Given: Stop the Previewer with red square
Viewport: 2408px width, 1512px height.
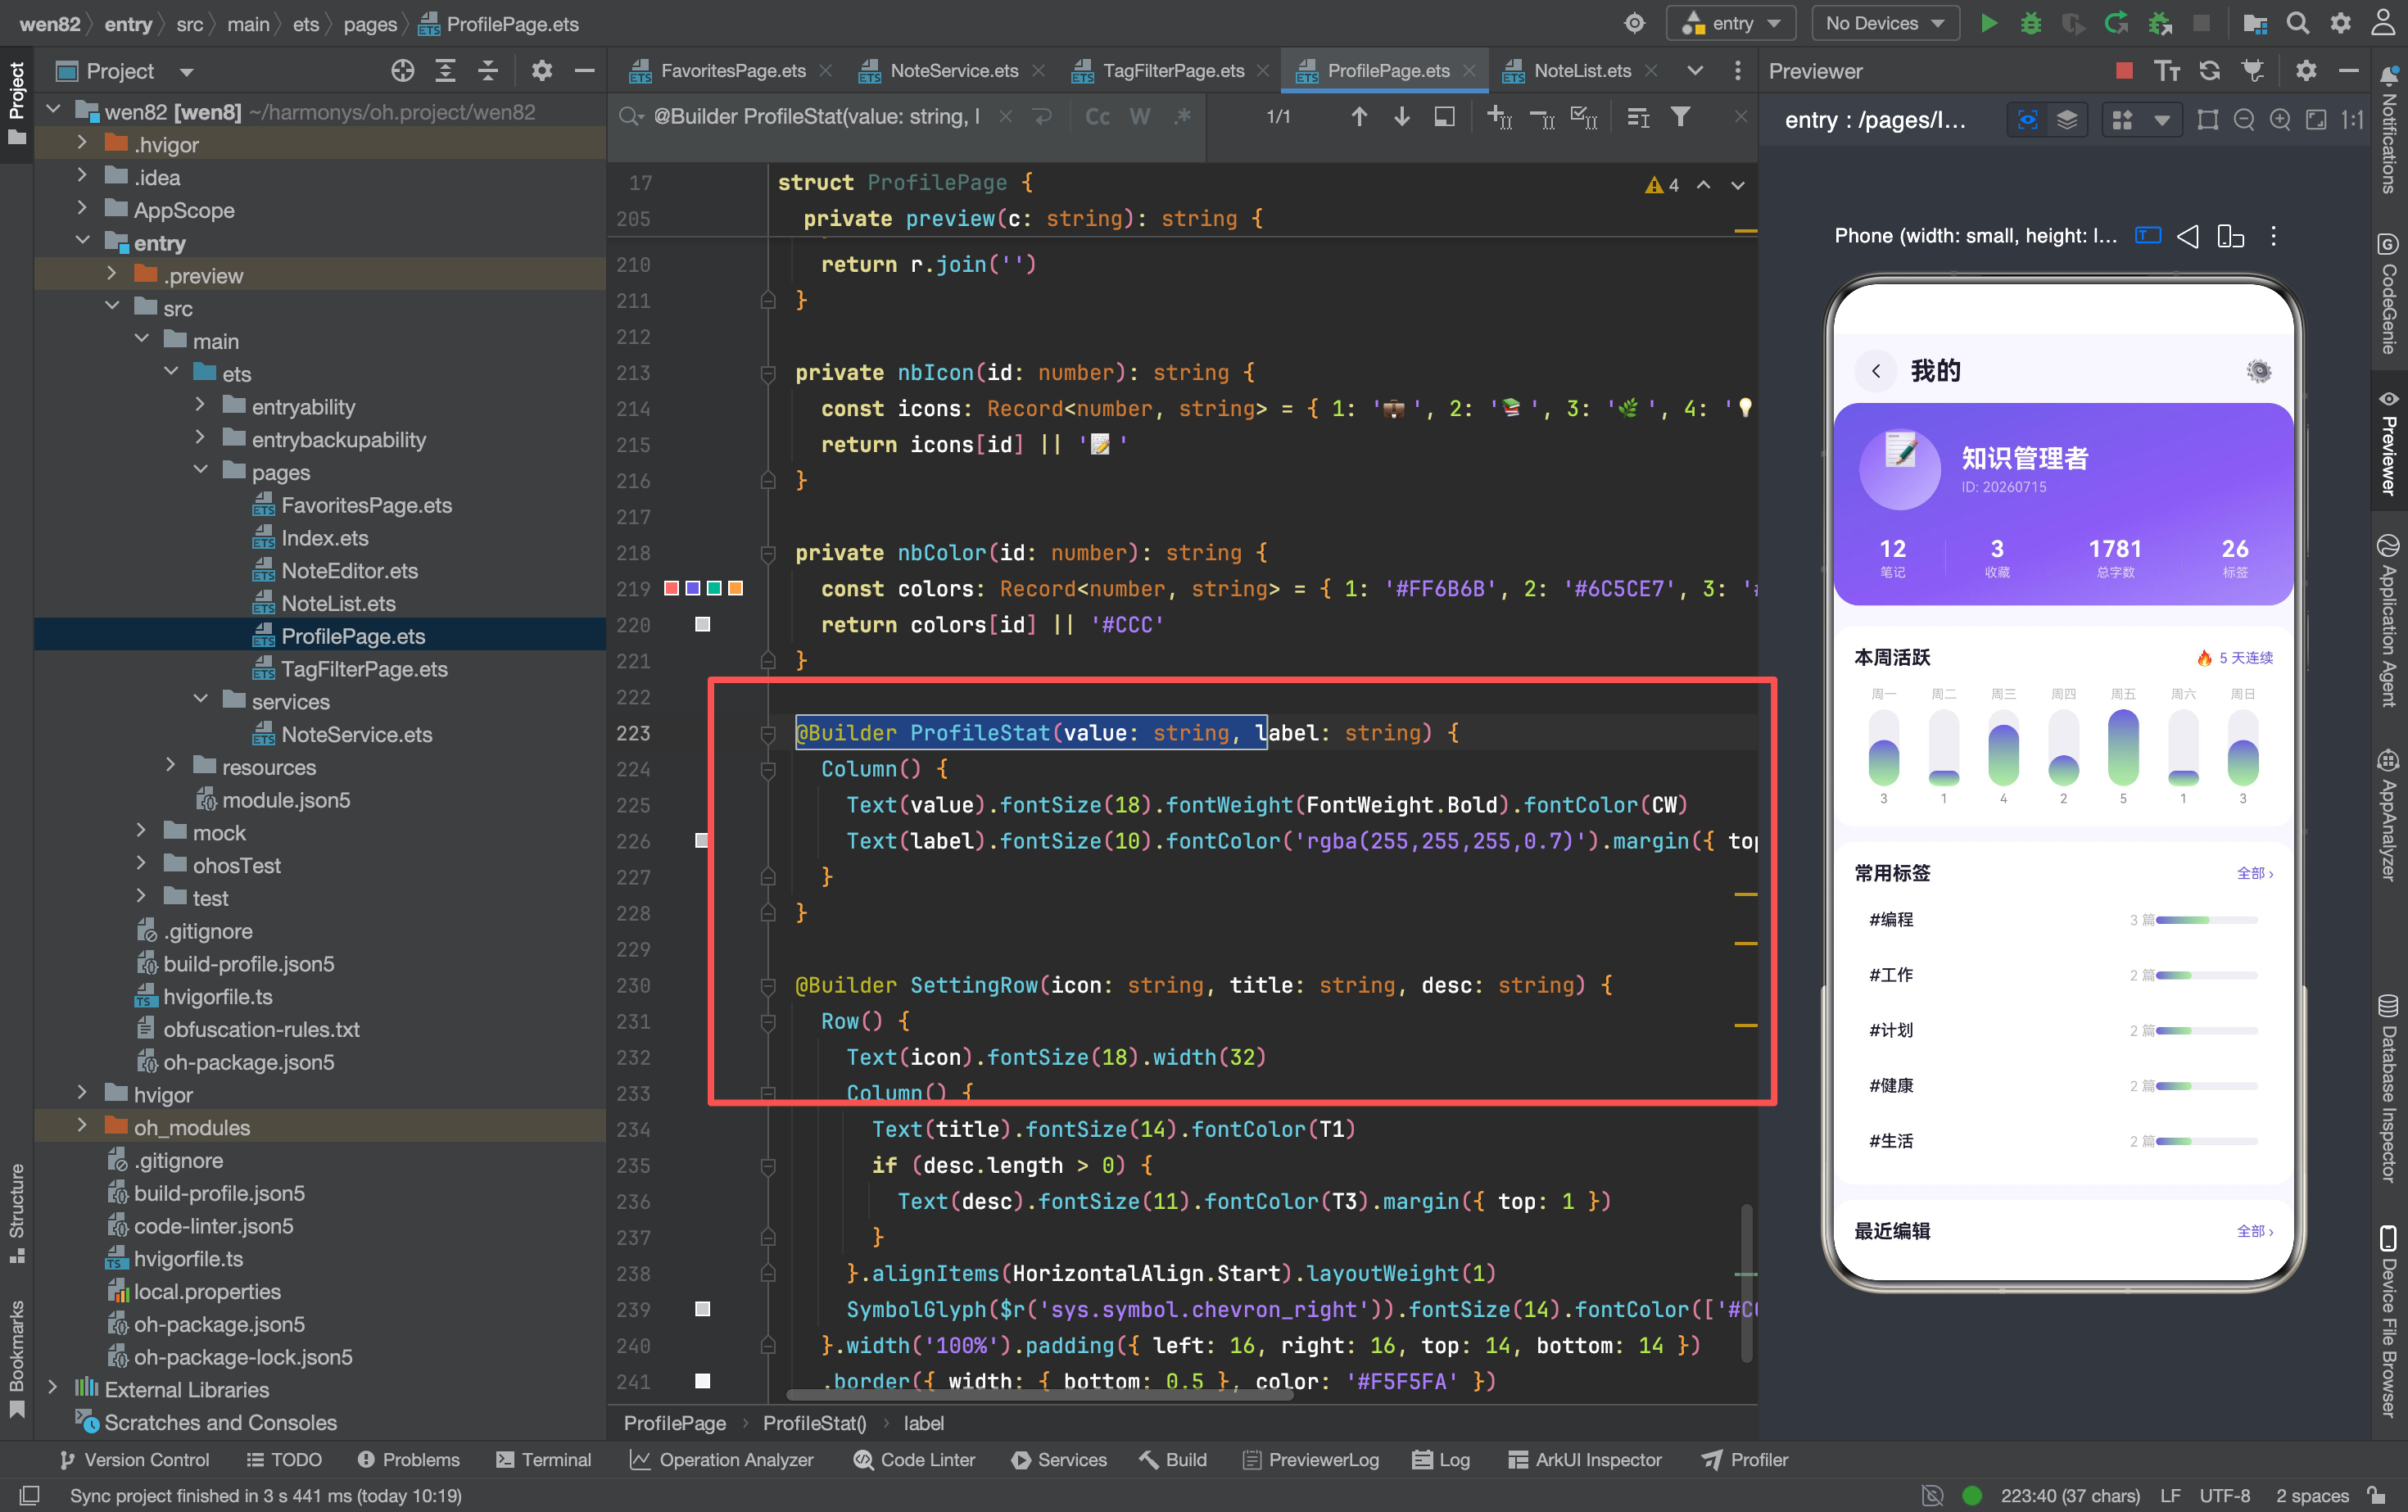Looking at the screenshot, I should 2125,70.
